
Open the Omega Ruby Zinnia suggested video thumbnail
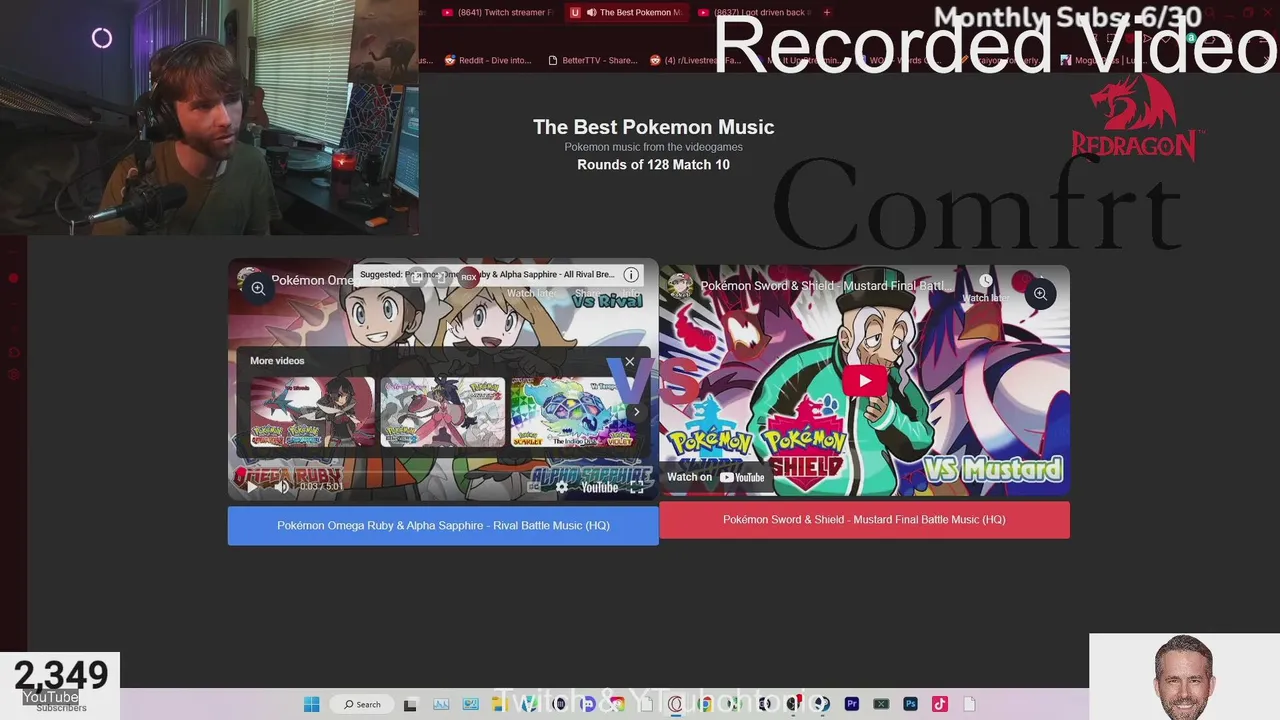pyautogui.click(x=312, y=412)
